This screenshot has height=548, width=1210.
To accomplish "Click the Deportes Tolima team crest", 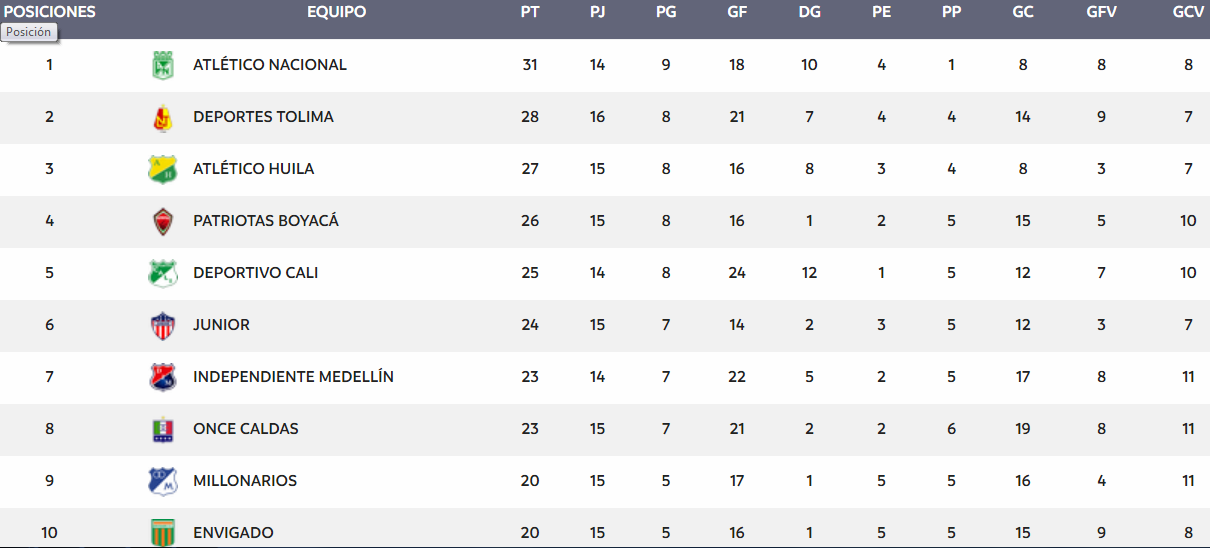I will tap(162, 117).
